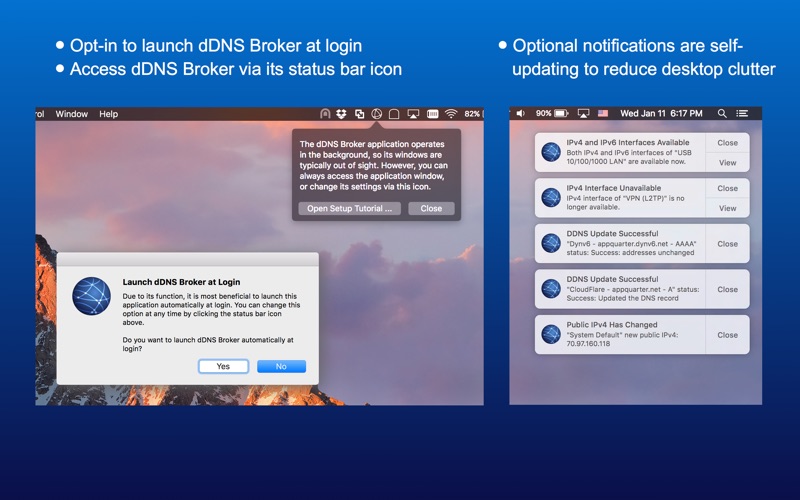Screen dimensions: 800x500
Task: View the IPv4 and IPv6 Interfaces Available notification
Action: 727,163
